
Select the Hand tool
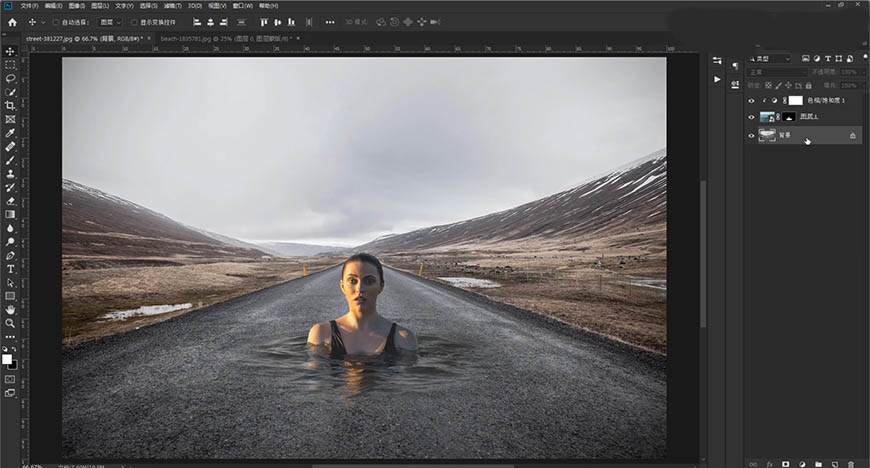10,310
